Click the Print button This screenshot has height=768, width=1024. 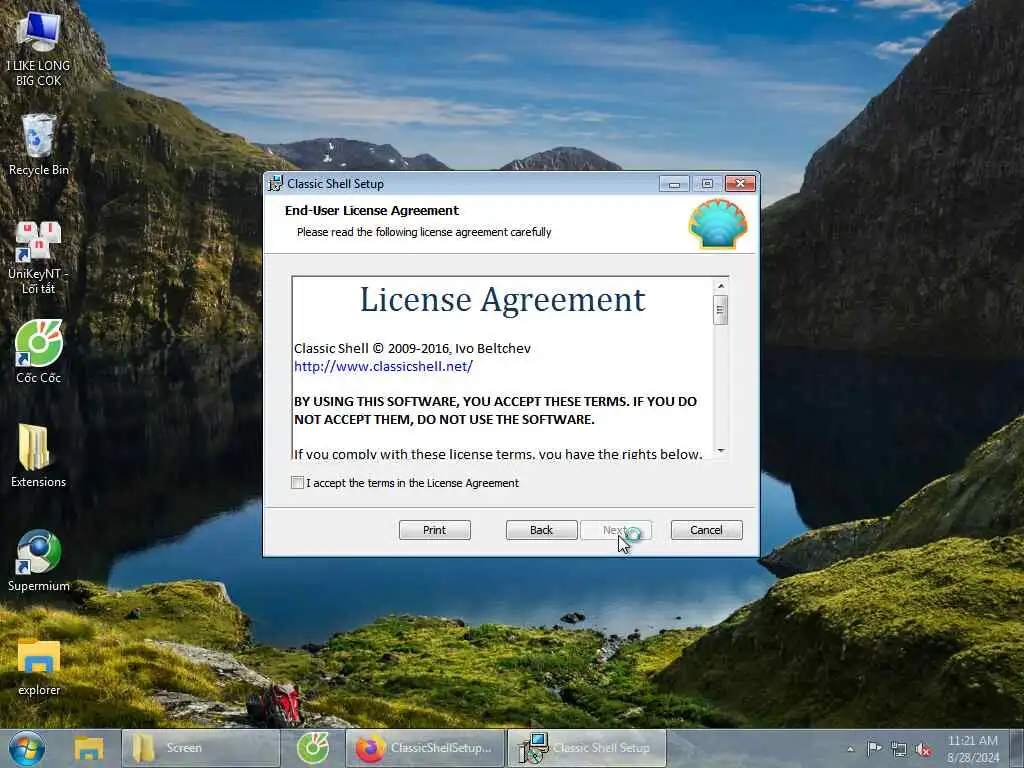pyautogui.click(x=434, y=530)
